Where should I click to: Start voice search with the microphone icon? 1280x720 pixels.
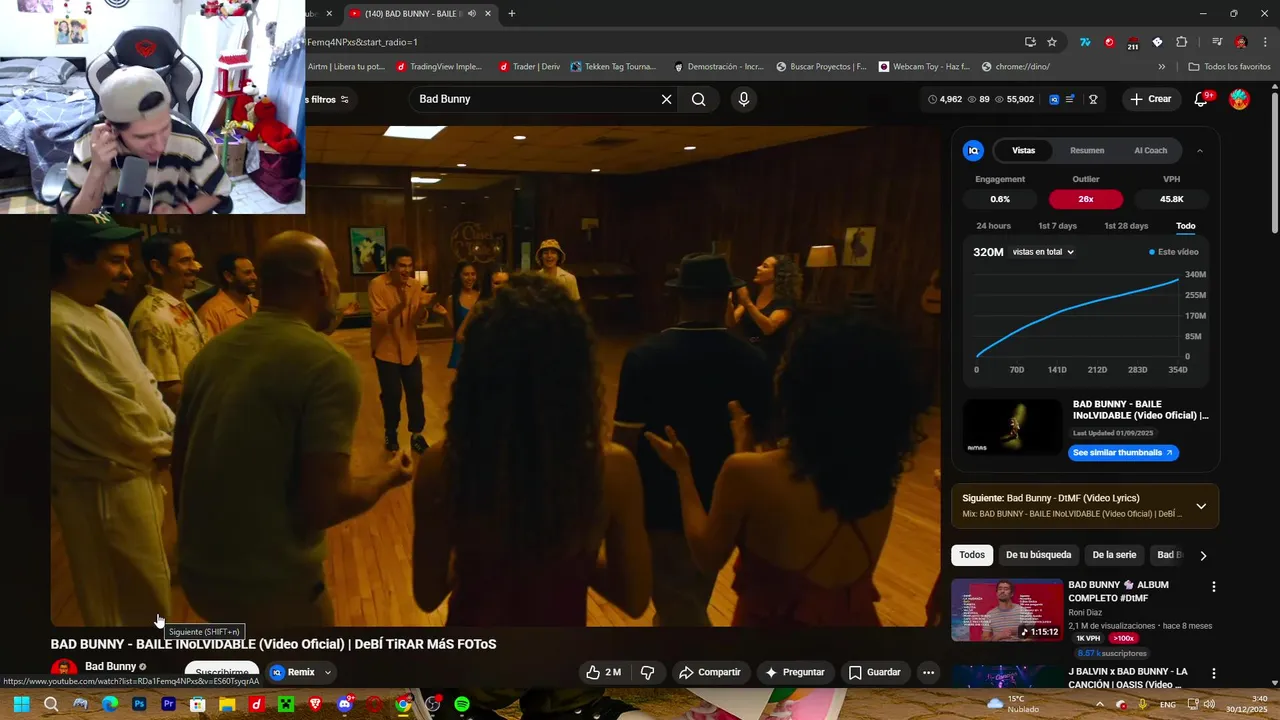(x=743, y=99)
